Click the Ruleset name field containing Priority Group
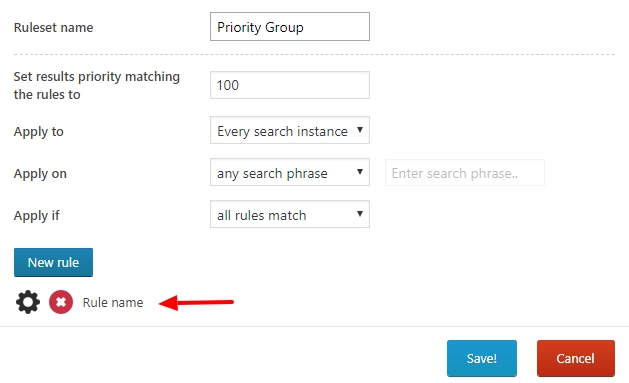Screen dimensions: 629x383 [x=290, y=26]
